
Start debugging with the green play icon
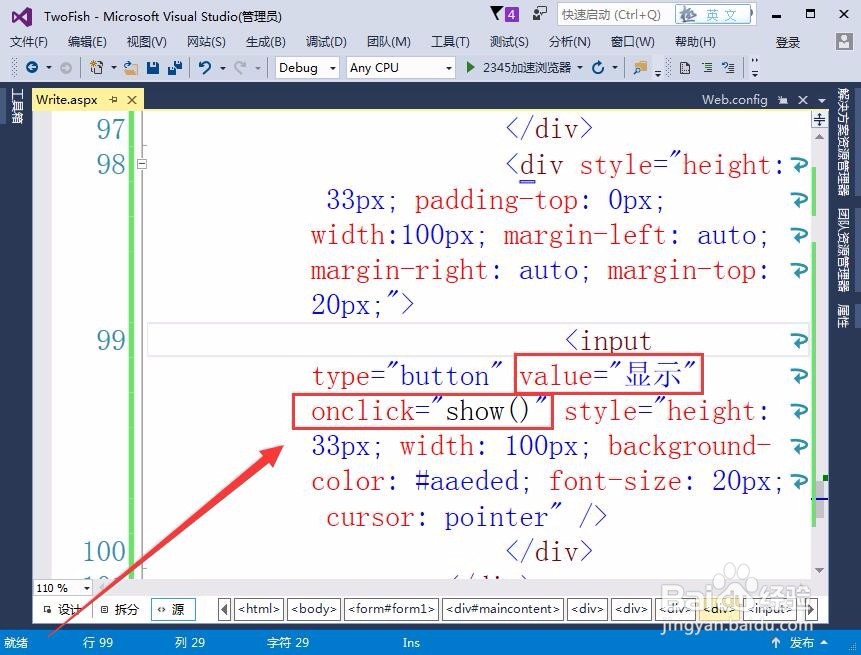tap(470, 68)
